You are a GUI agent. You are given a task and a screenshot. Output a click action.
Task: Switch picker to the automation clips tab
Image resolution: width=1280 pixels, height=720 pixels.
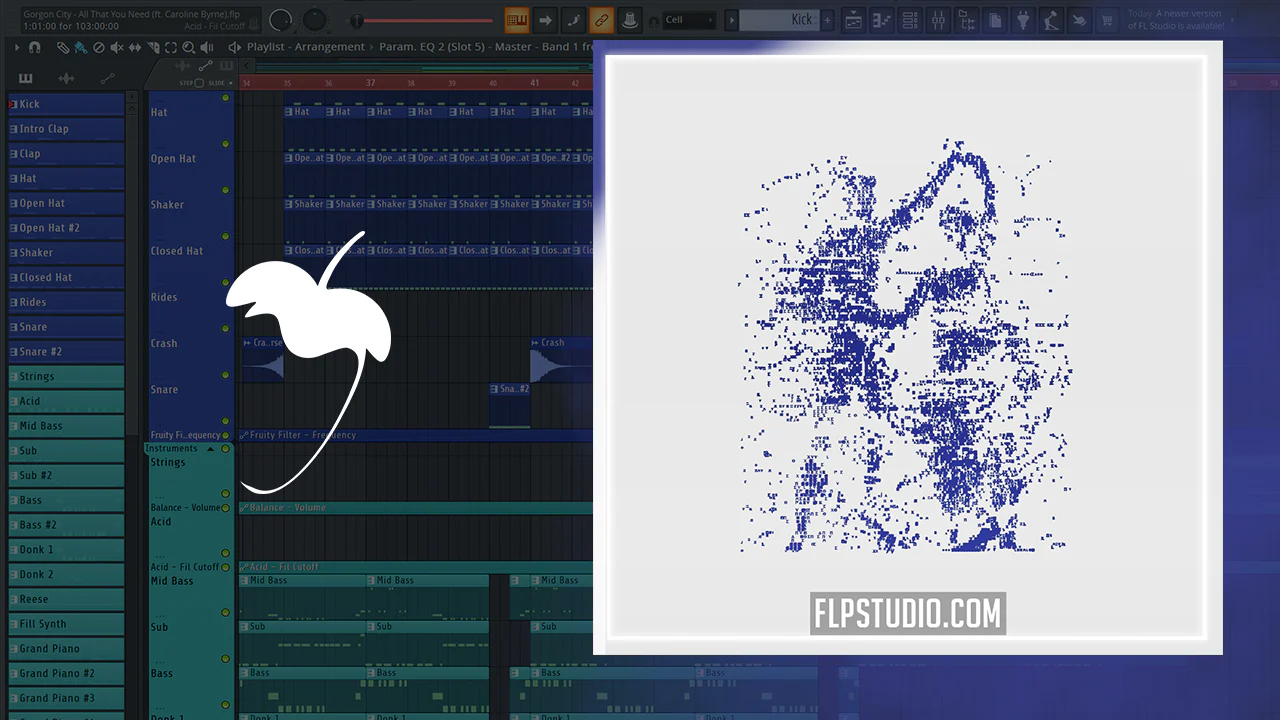click(107, 78)
